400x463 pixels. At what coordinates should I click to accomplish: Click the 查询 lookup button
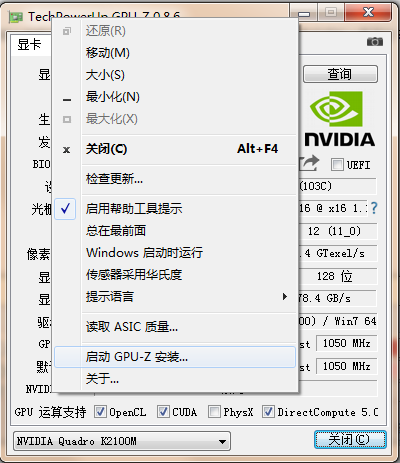tap(340, 74)
